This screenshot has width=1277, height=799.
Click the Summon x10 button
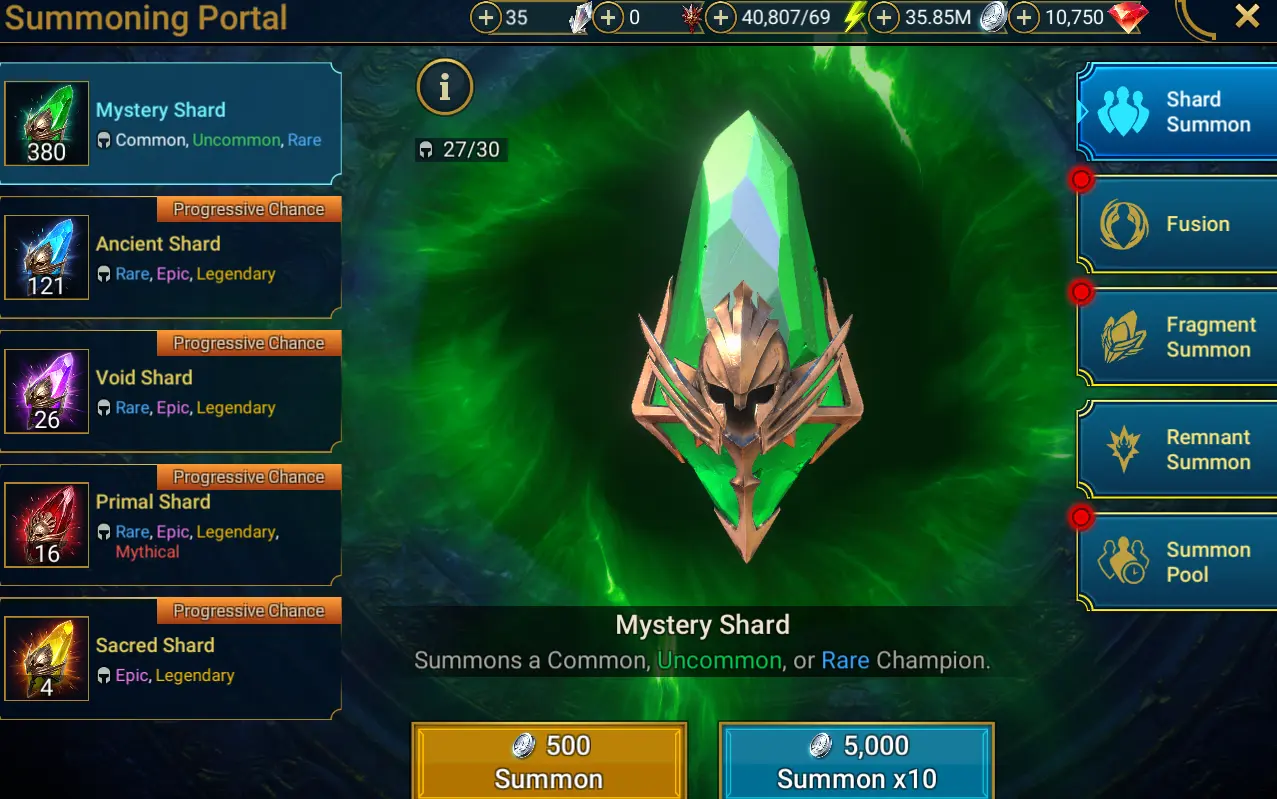pos(857,762)
